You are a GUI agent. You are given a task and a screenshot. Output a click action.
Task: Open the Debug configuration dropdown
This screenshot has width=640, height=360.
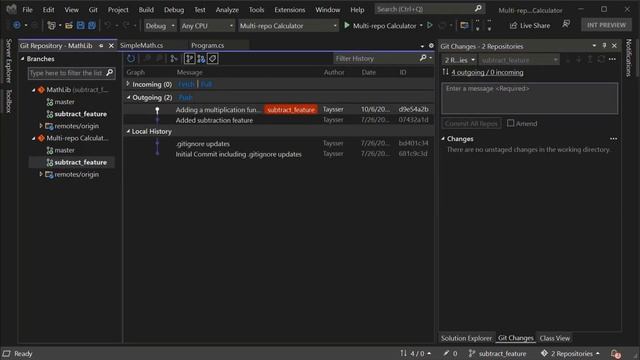pyautogui.click(x=160, y=26)
